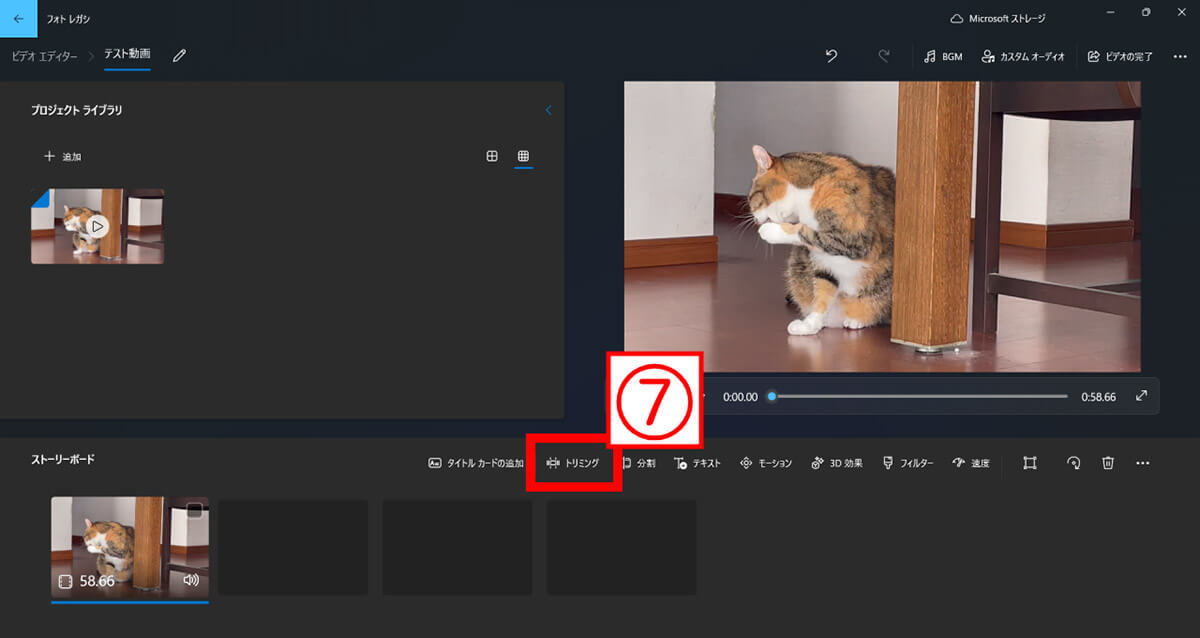The height and width of the screenshot is (638, 1200).
Task: Switch library to medium grid view
Action: tap(492, 156)
